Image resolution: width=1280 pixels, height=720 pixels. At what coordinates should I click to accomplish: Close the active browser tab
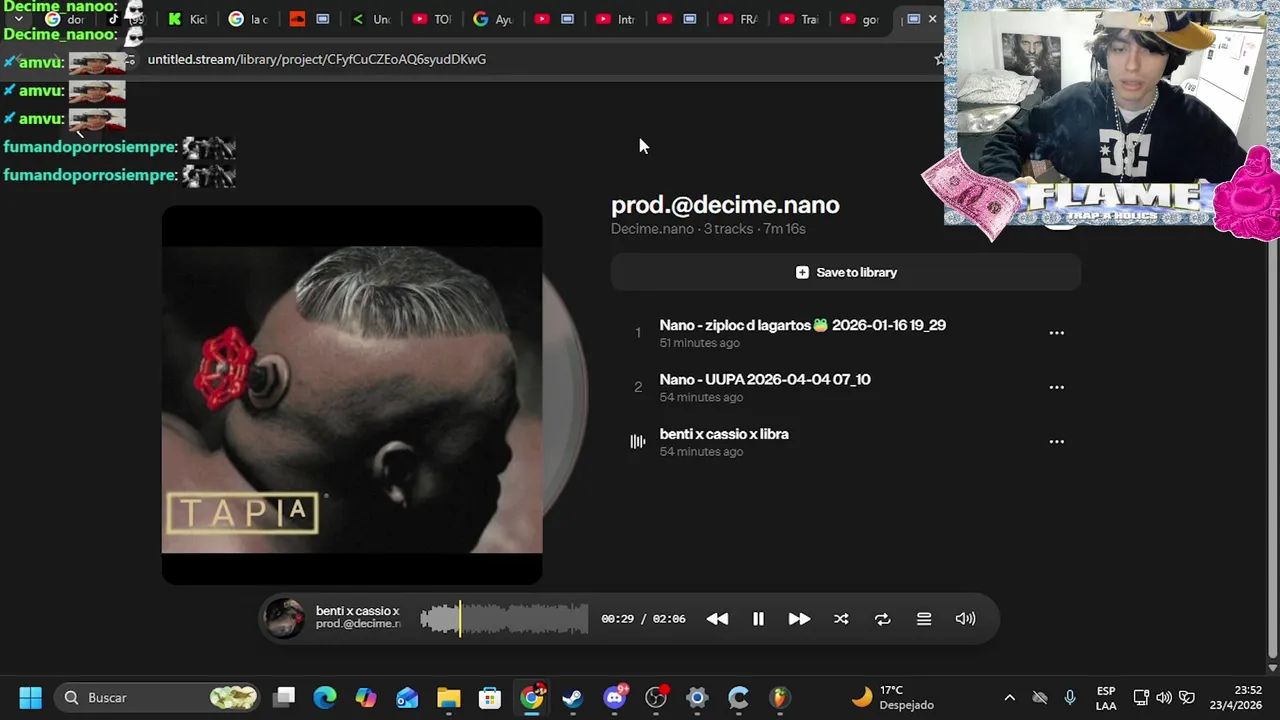tap(932, 19)
